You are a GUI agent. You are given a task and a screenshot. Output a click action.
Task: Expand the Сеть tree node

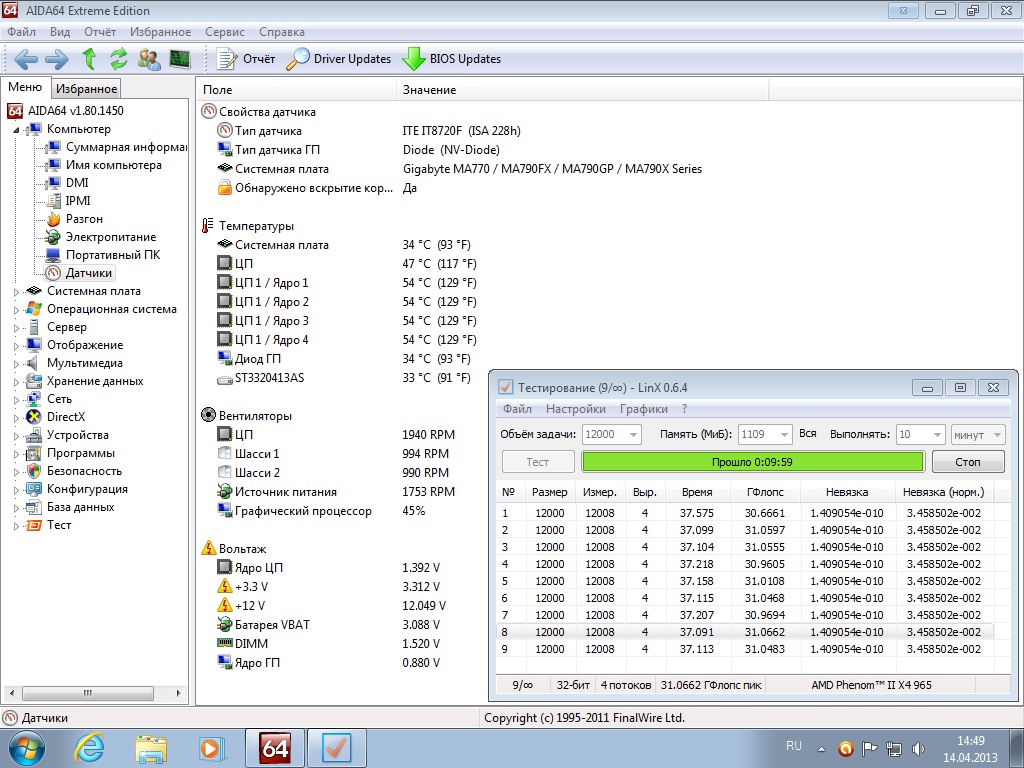point(17,400)
